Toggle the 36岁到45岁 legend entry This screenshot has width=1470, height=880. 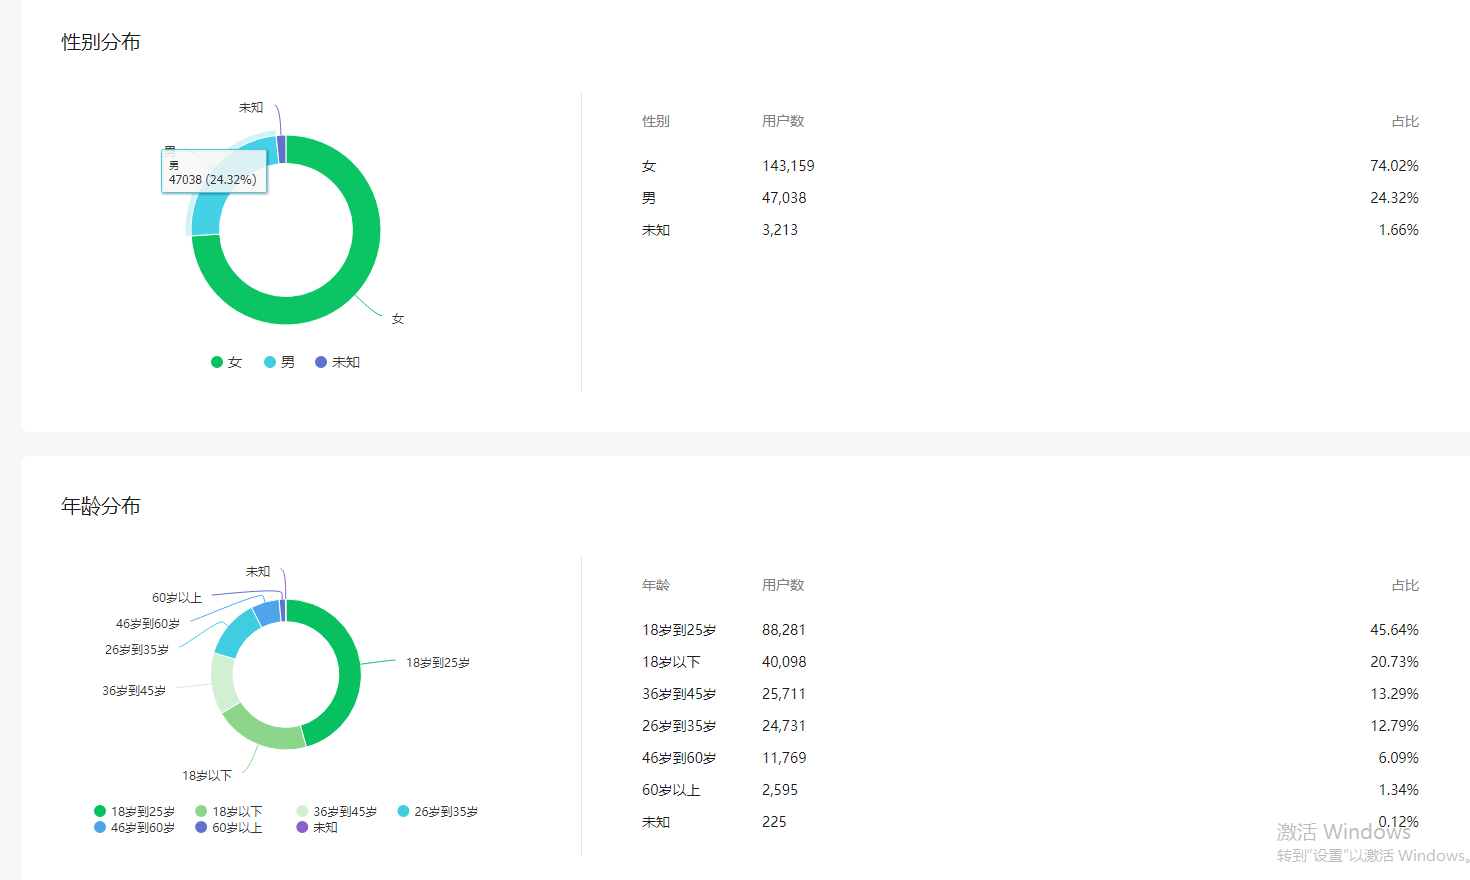(x=337, y=812)
